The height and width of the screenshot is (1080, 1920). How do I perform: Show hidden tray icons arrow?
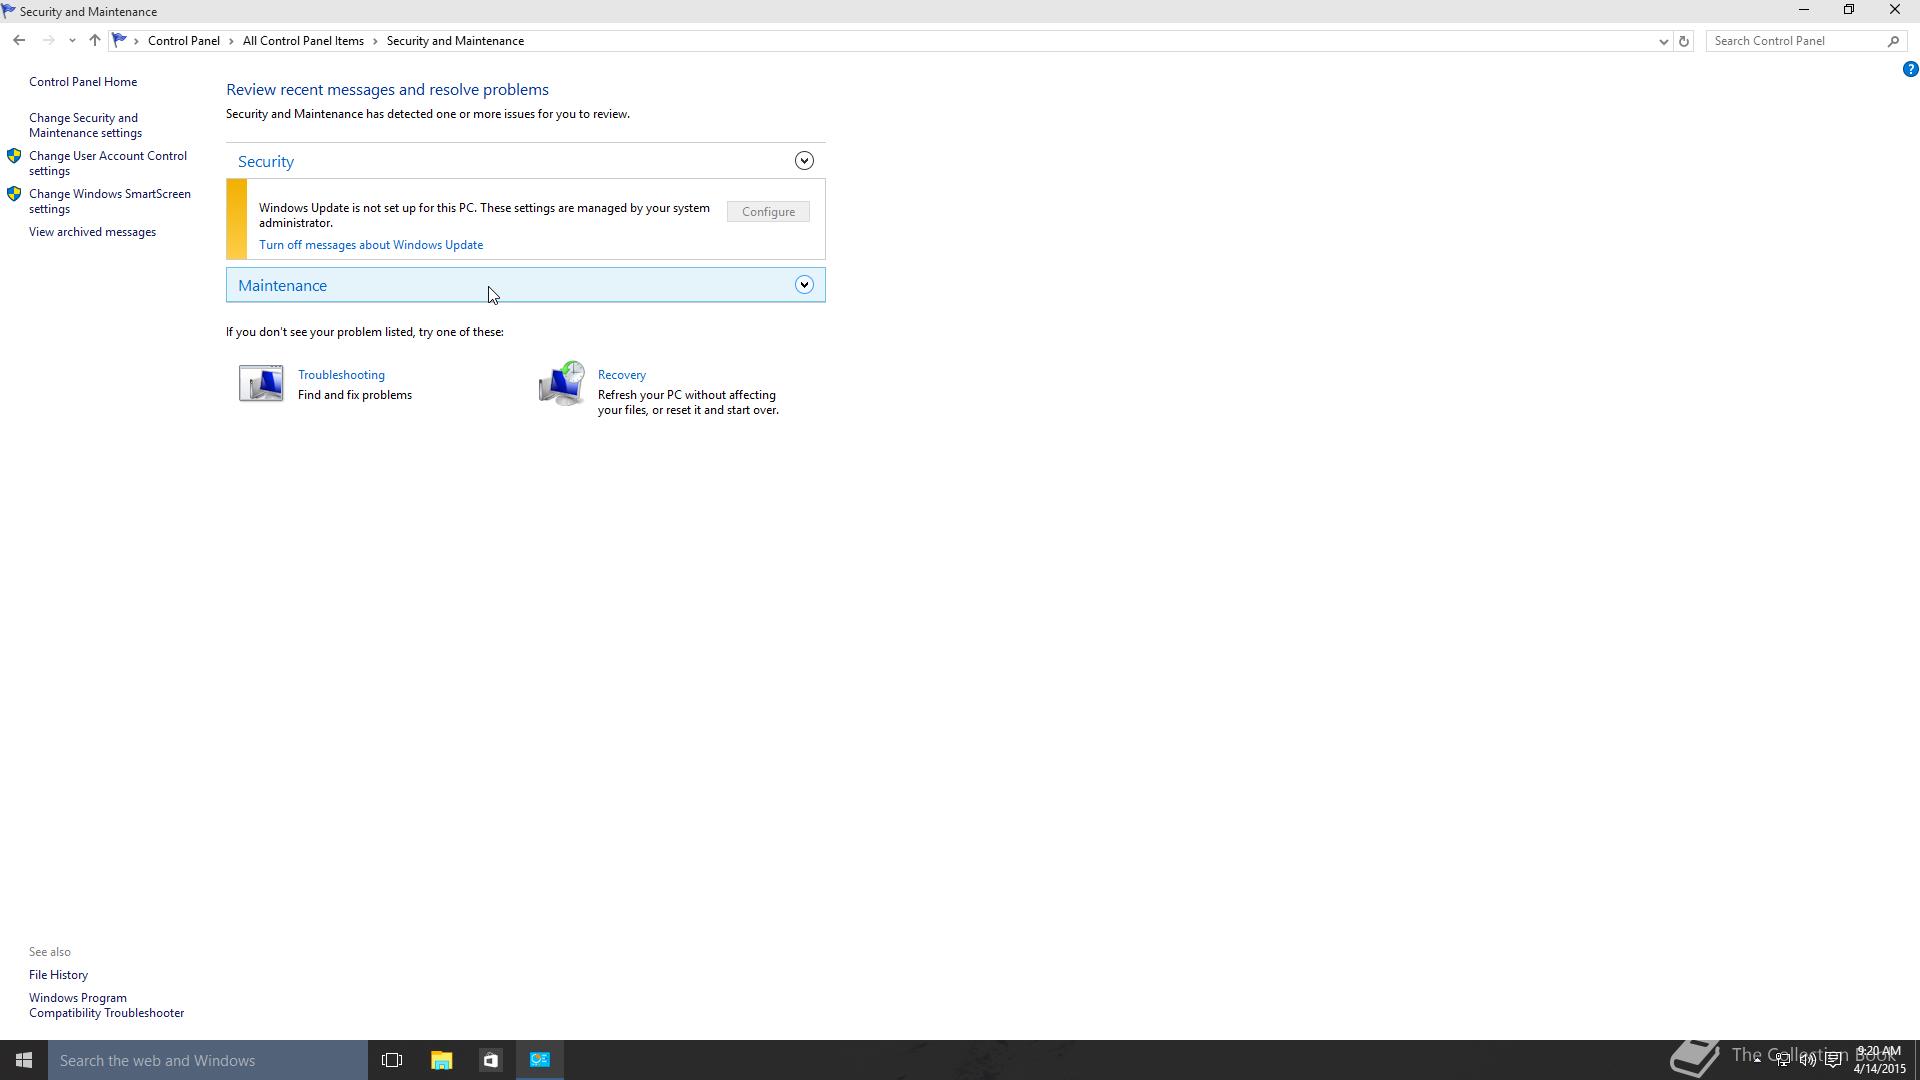coord(1757,1060)
